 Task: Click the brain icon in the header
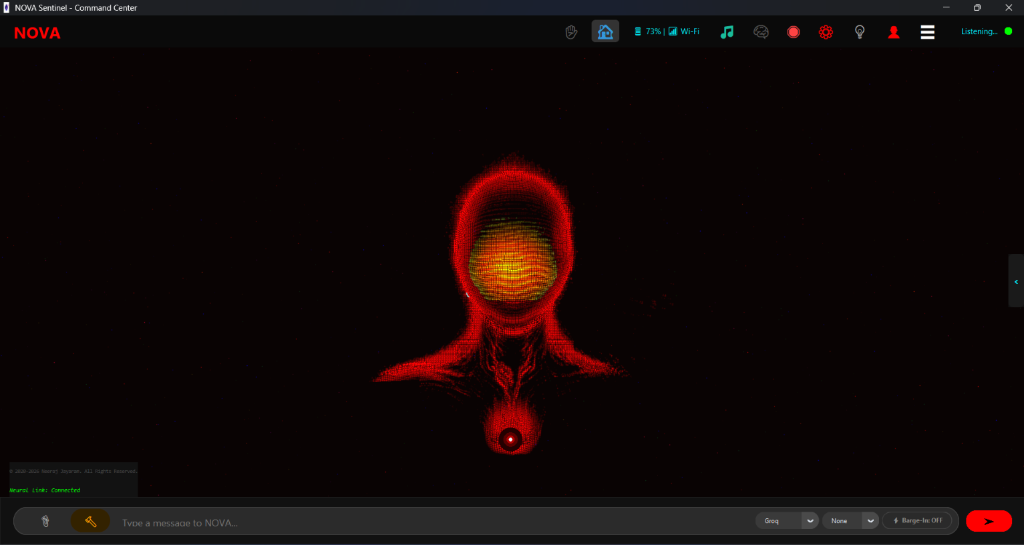click(761, 31)
